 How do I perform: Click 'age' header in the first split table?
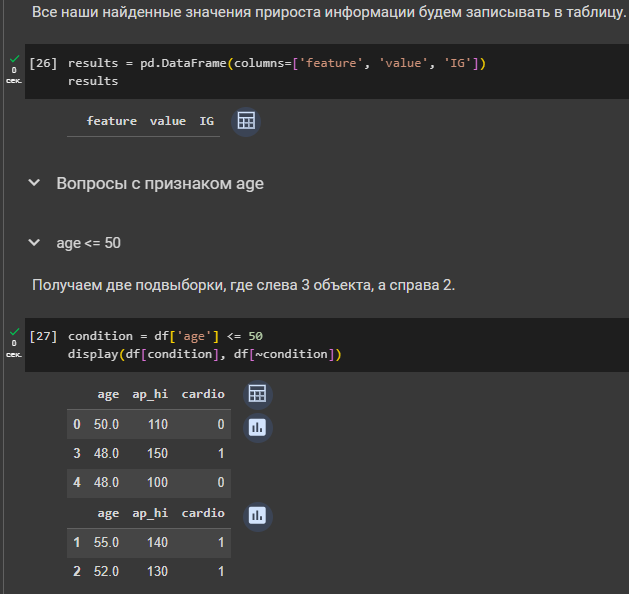108,394
